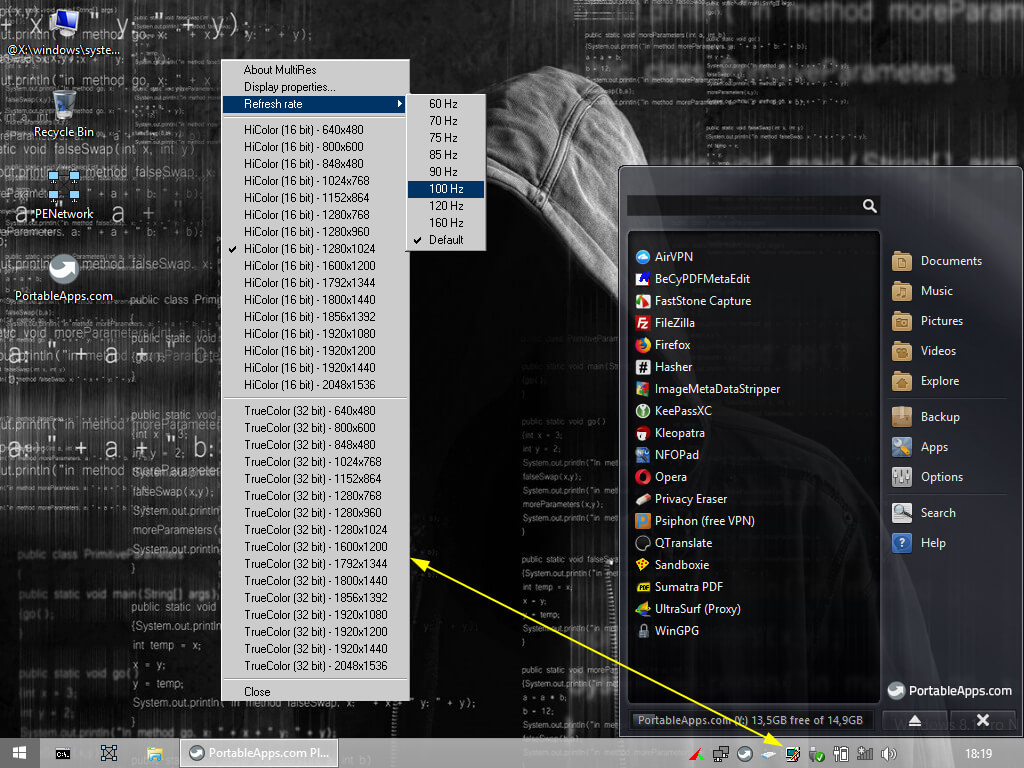Open the volume speaker tray icon
The height and width of the screenshot is (768, 1024).
[x=888, y=754]
